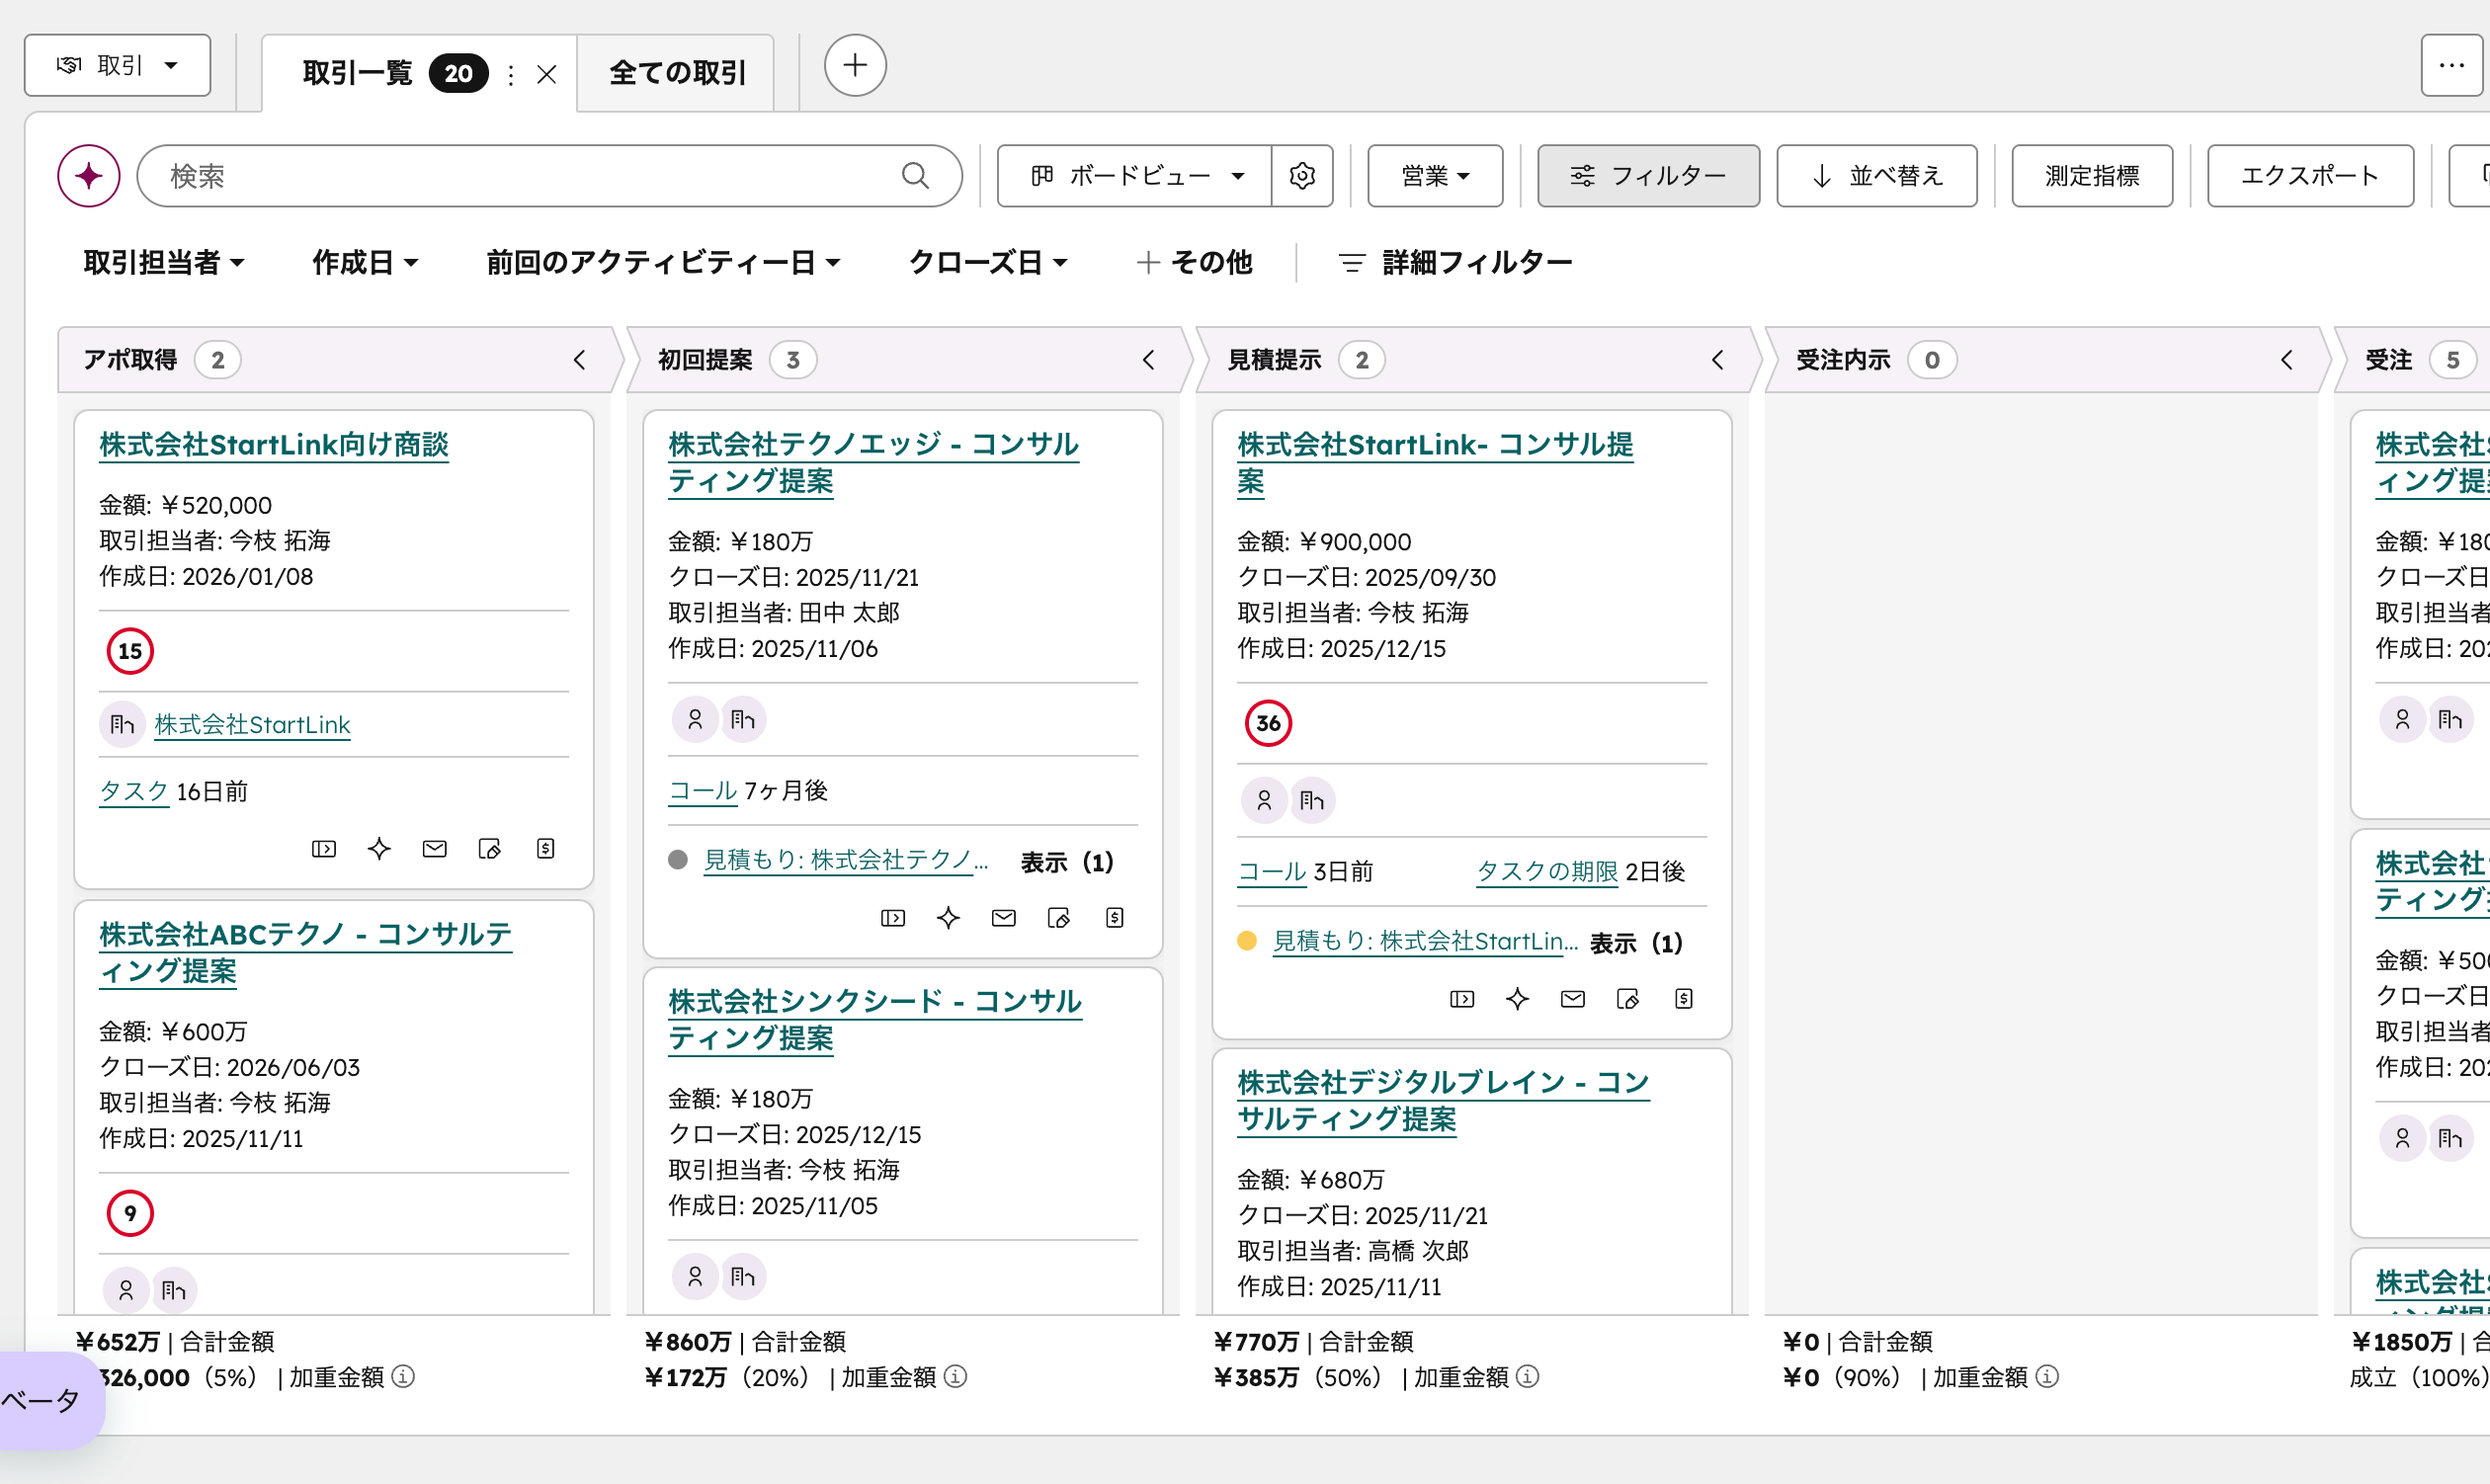Open the three-dot options menu at top right
The image size is (2490, 1484).
[x=2452, y=65]
